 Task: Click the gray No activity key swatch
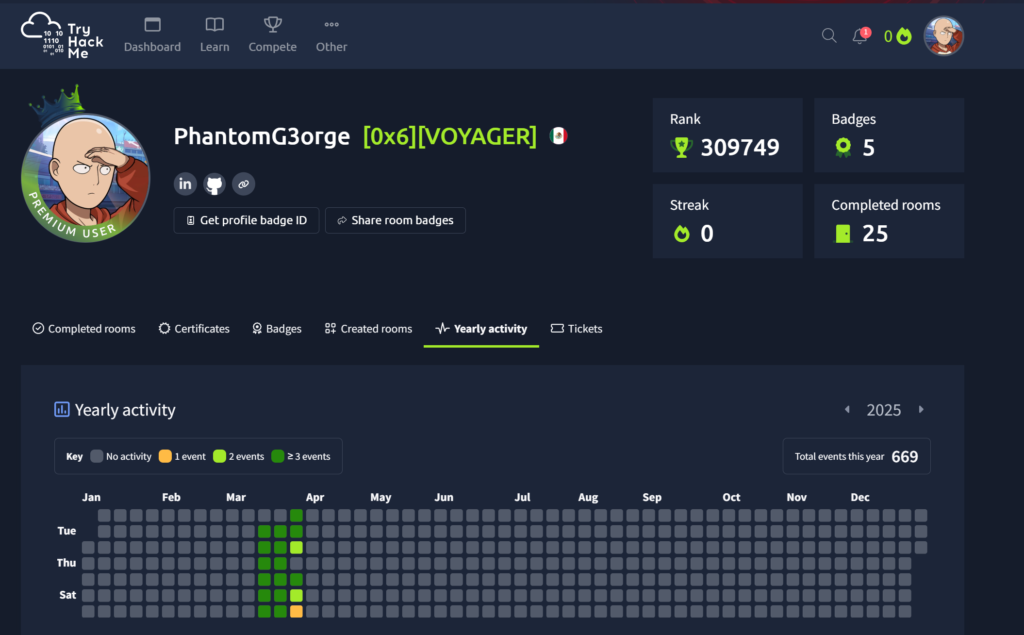point(97,456)
